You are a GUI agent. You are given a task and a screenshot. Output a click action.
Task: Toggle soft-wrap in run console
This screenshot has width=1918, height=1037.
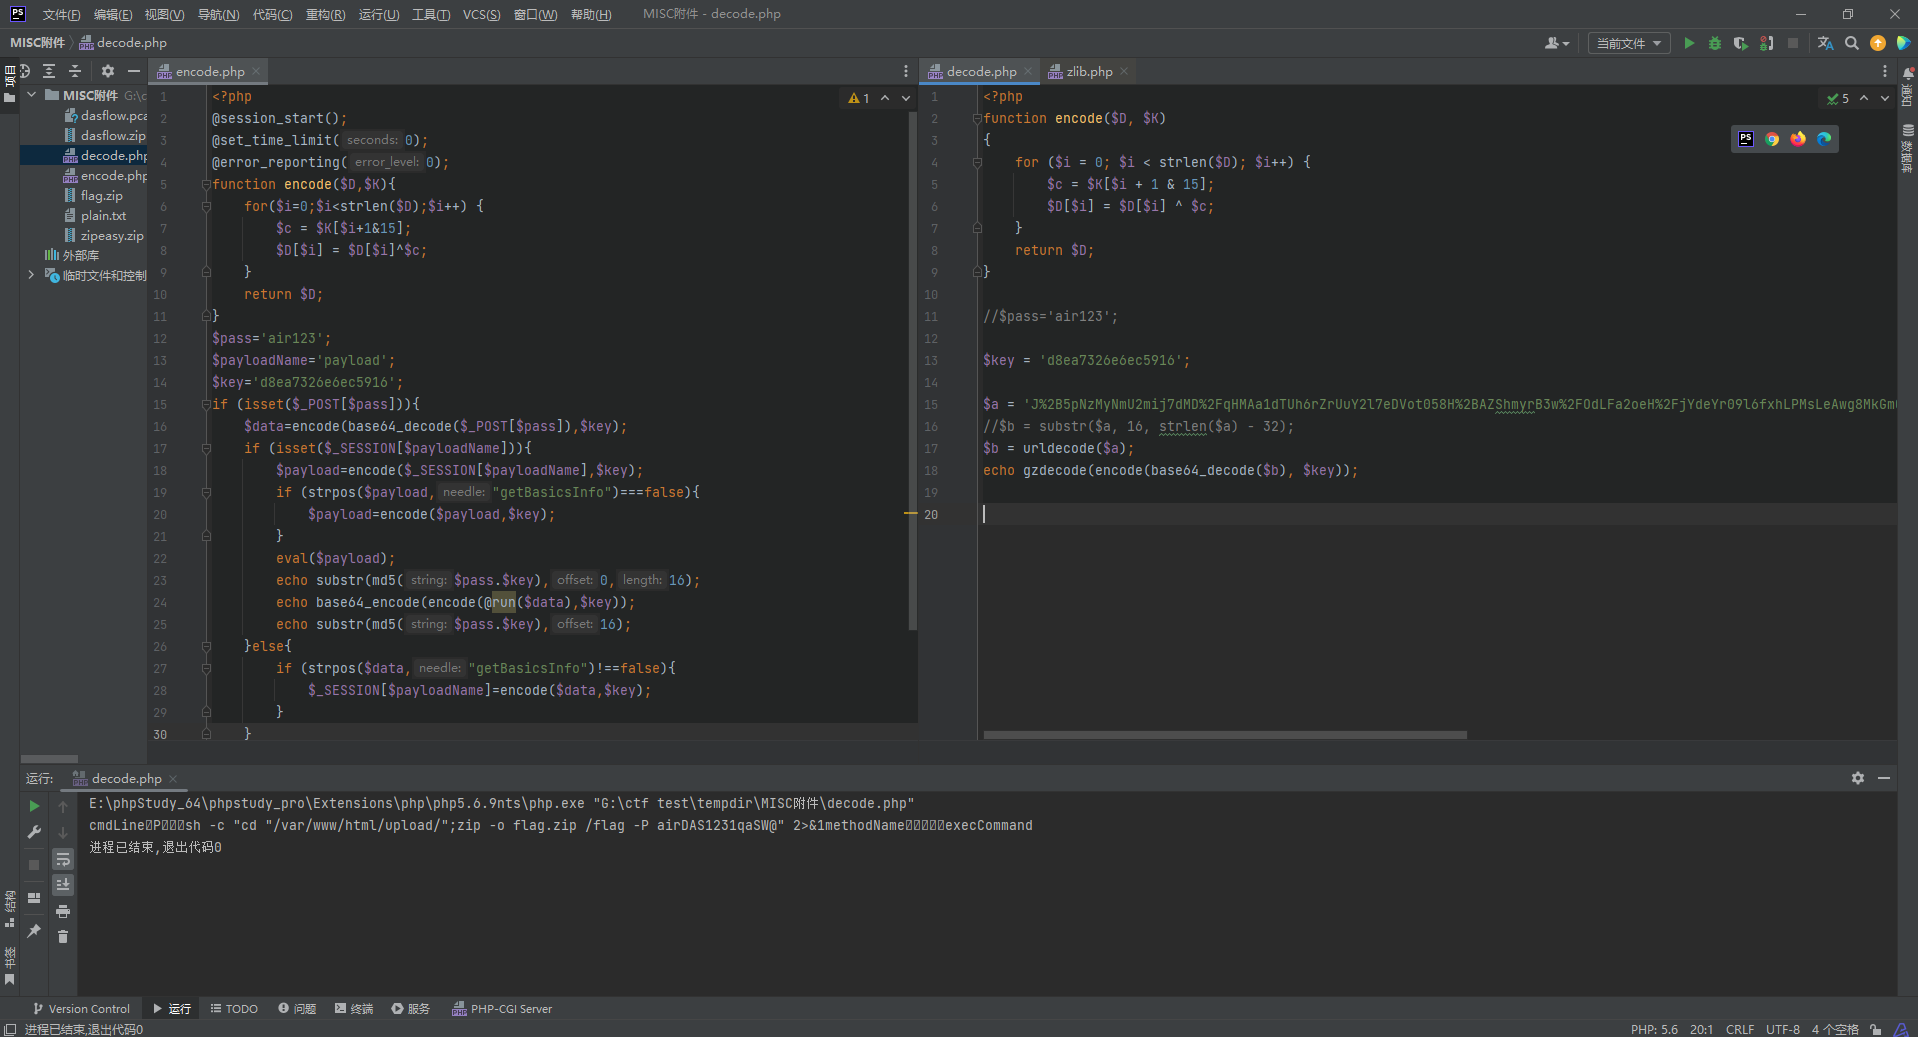(x=63, y=859)
